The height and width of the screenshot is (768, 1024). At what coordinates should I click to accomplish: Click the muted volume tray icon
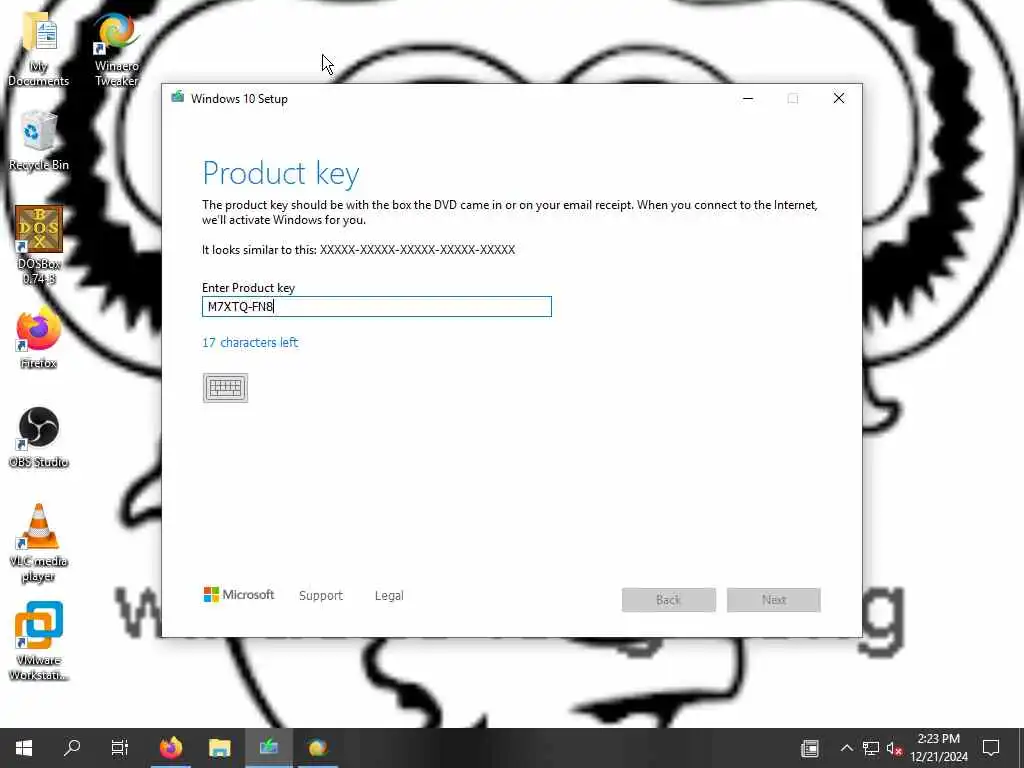point(894,748)
